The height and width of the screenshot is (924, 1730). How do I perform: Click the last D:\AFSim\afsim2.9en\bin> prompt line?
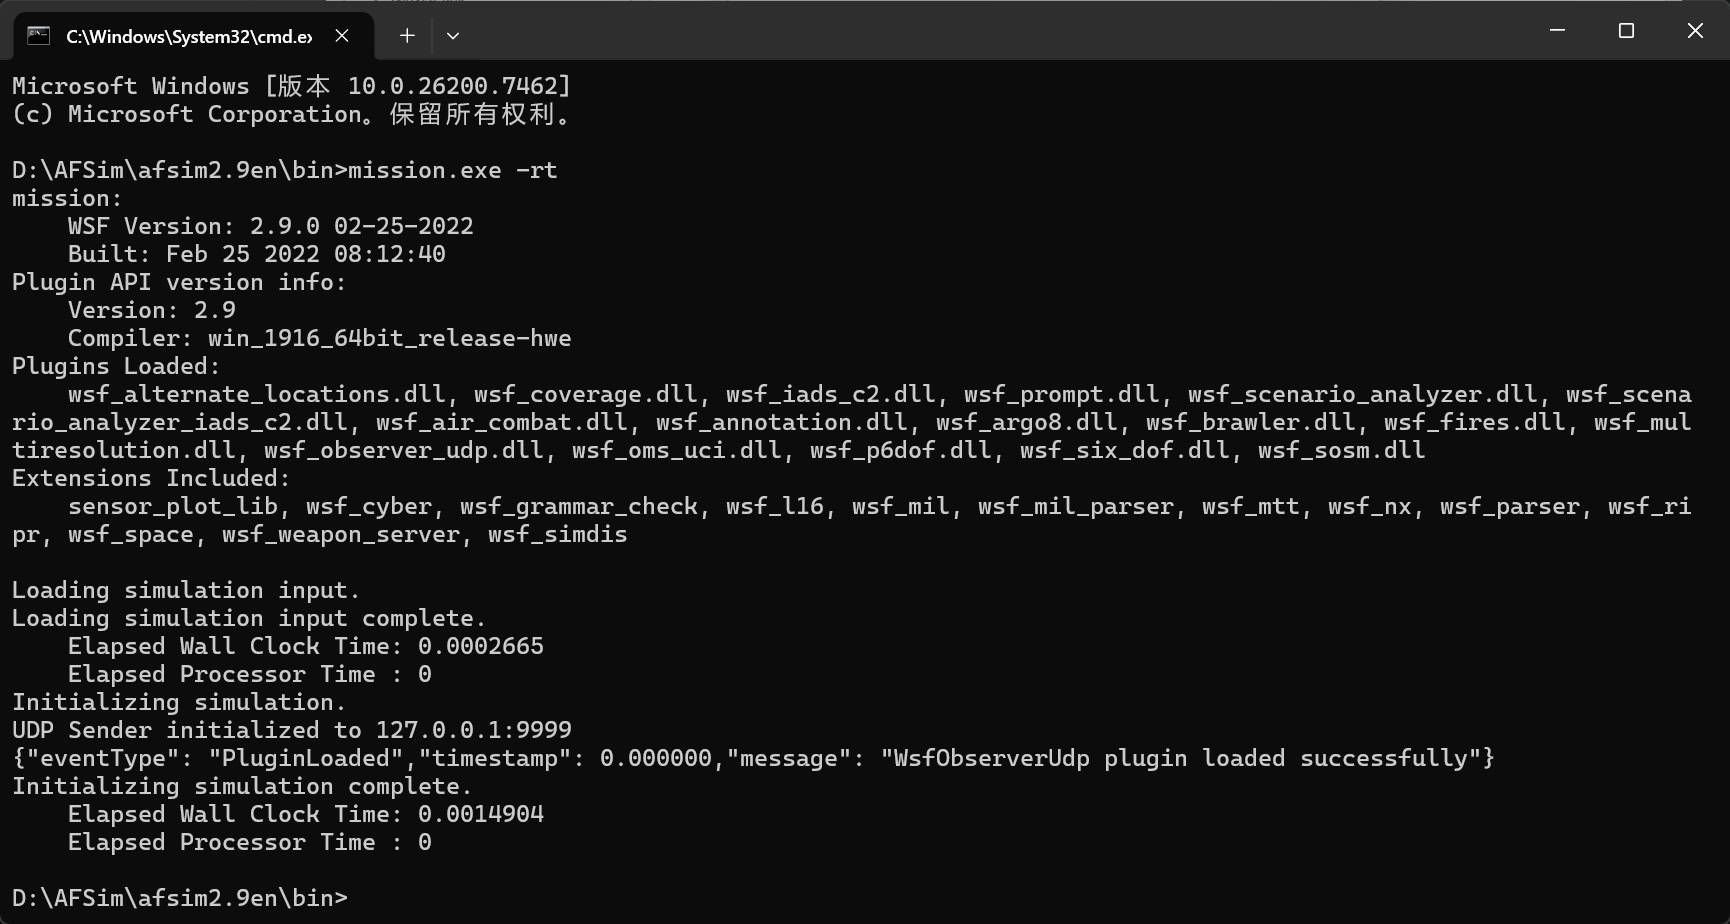click(180, 898)
